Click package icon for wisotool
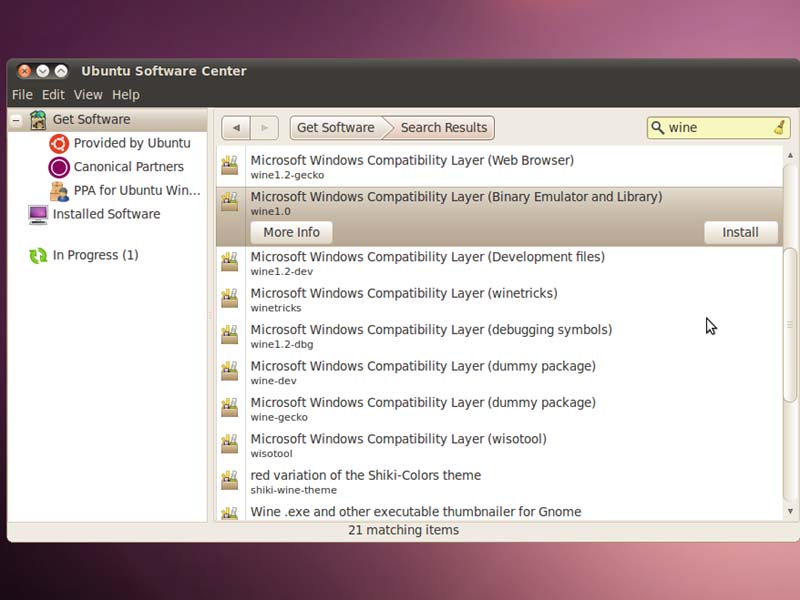The image size is (800, 600). 230,444
